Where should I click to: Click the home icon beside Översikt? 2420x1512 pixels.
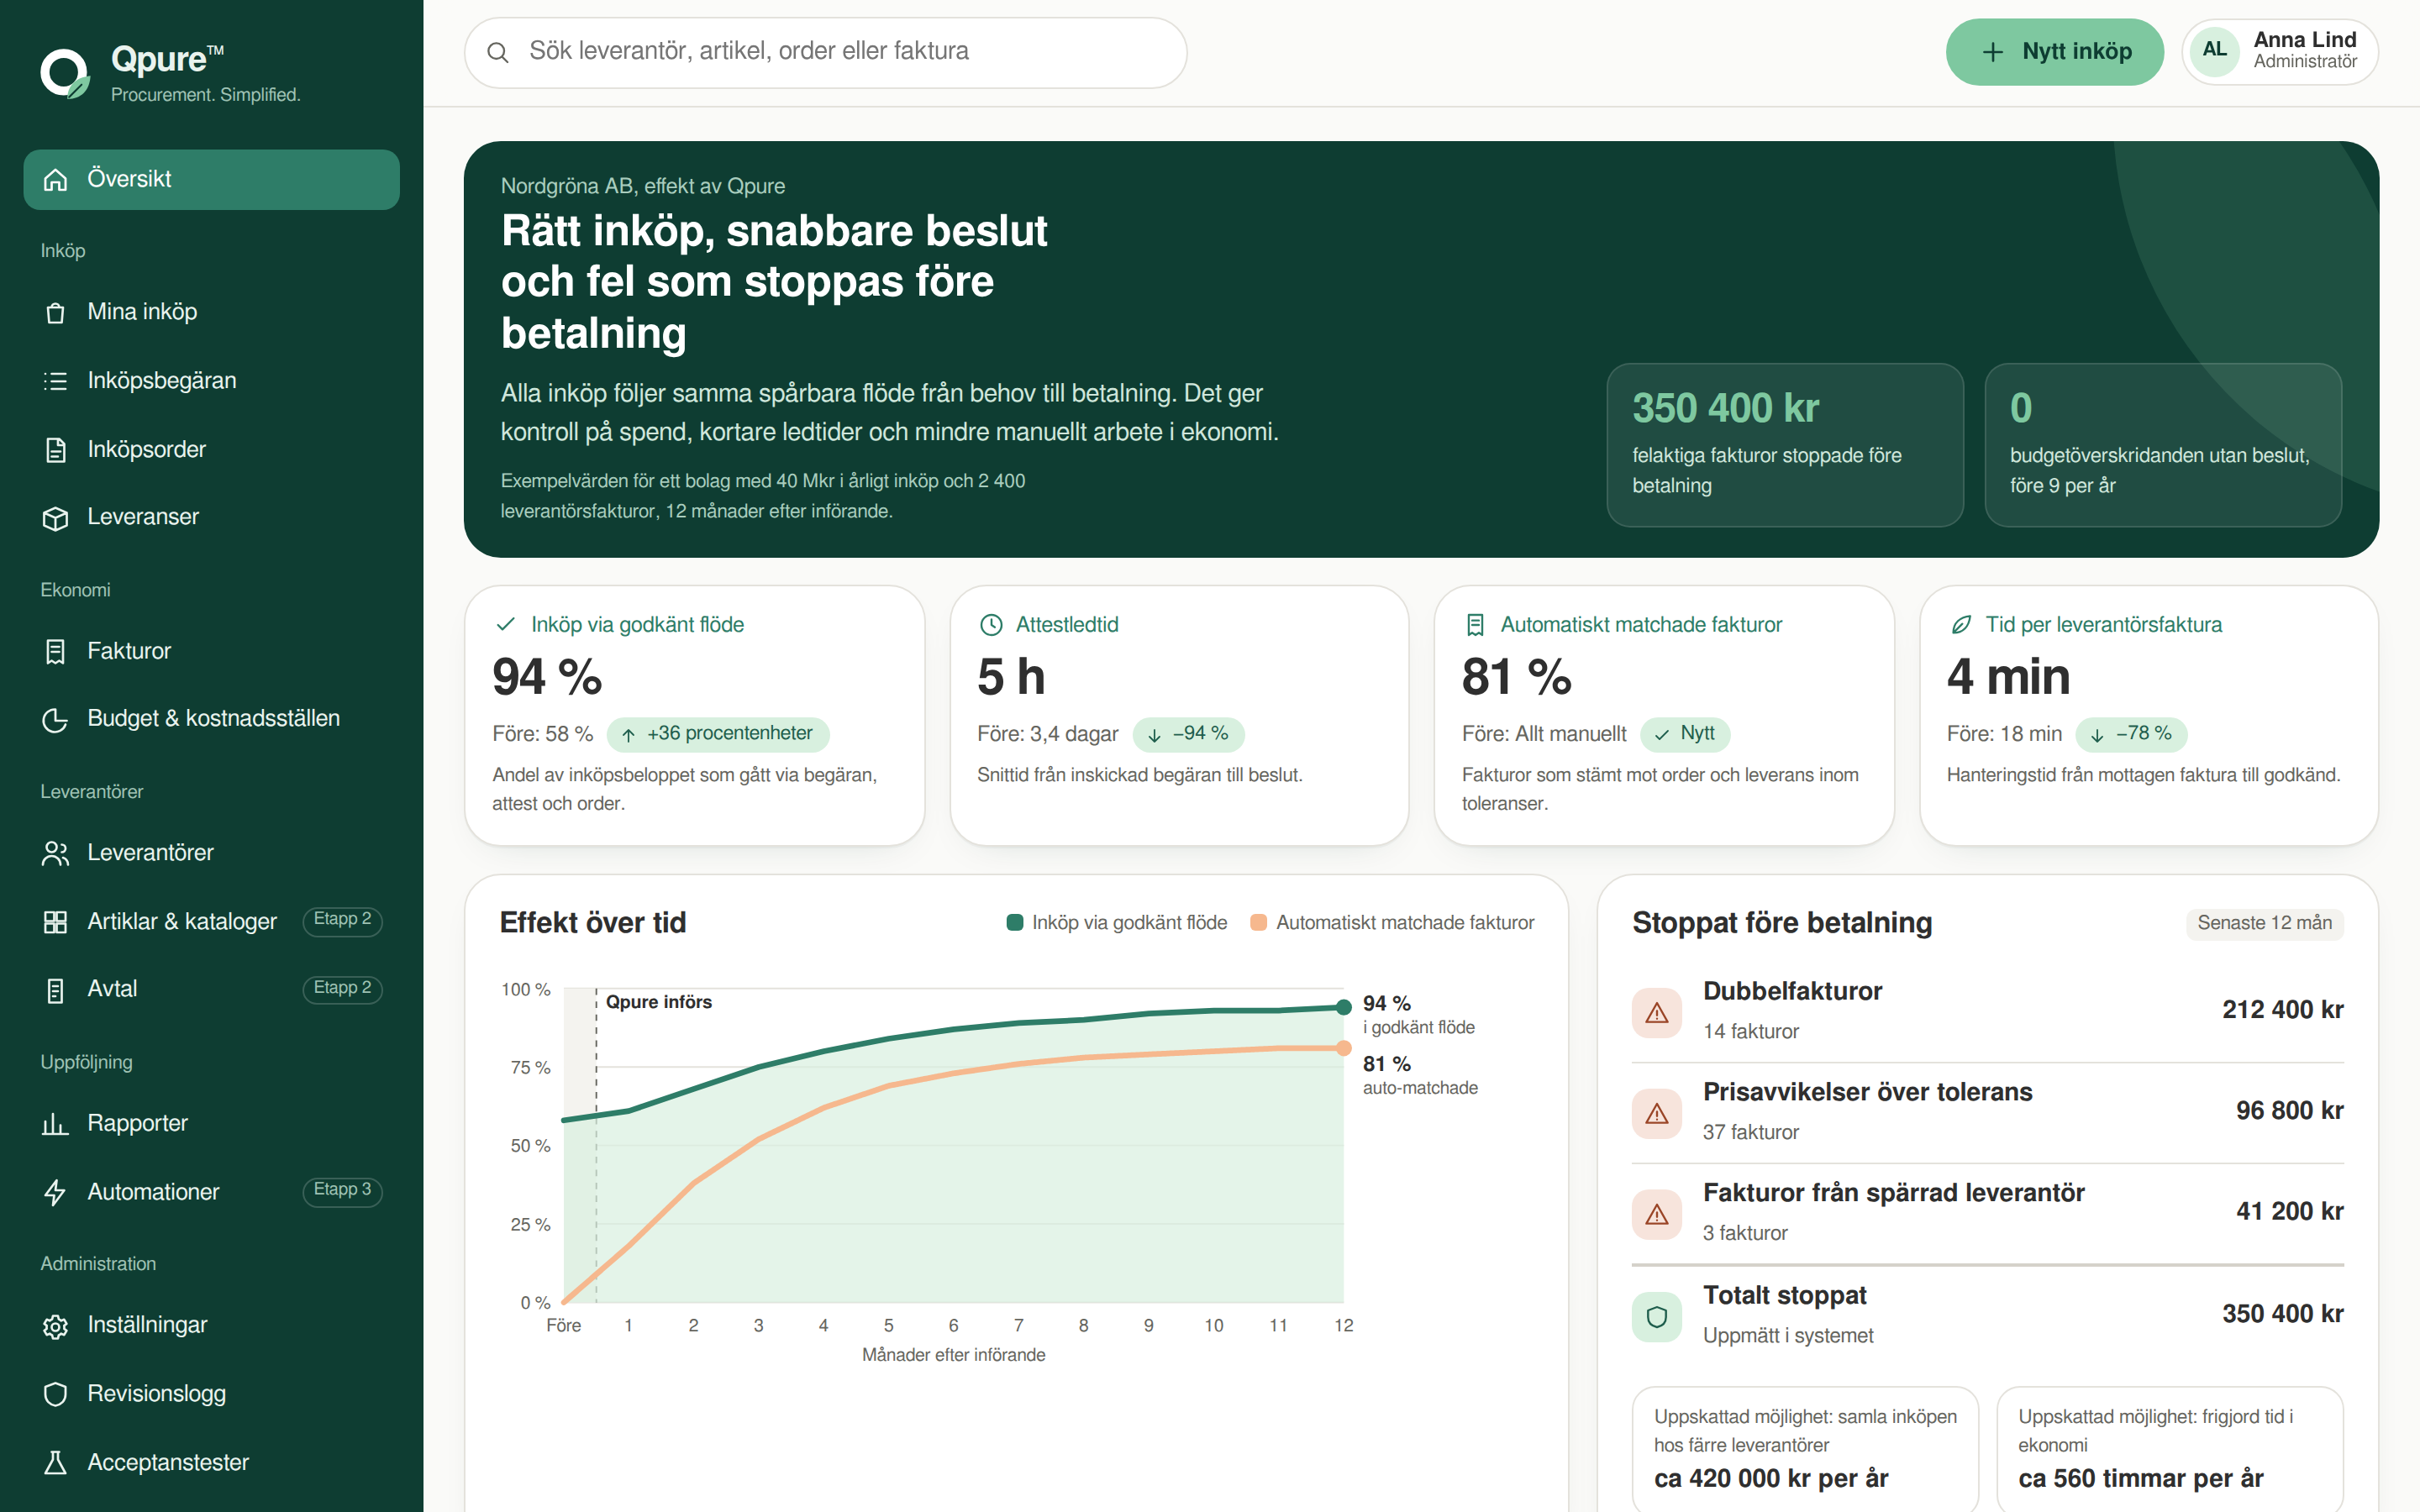pos(56,179)
